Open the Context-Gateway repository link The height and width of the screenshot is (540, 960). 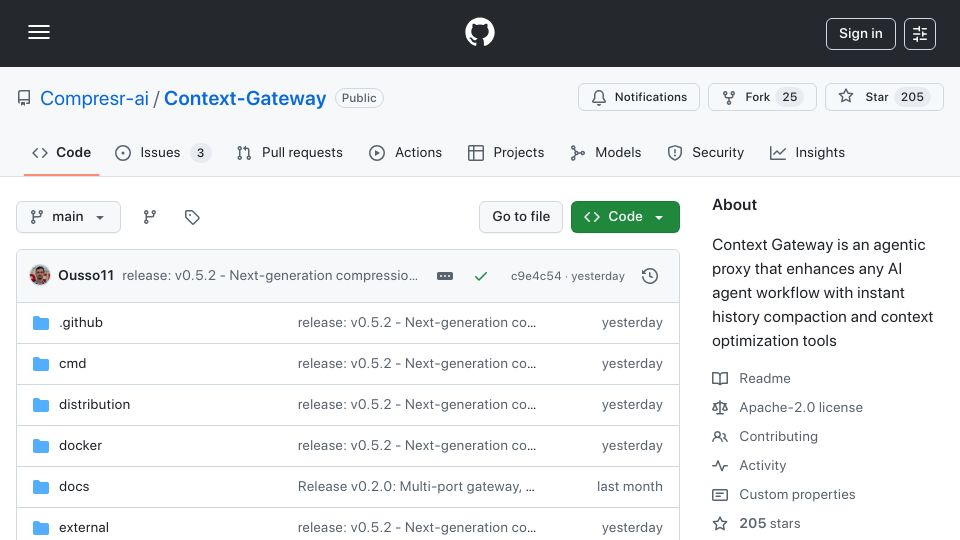245,98
